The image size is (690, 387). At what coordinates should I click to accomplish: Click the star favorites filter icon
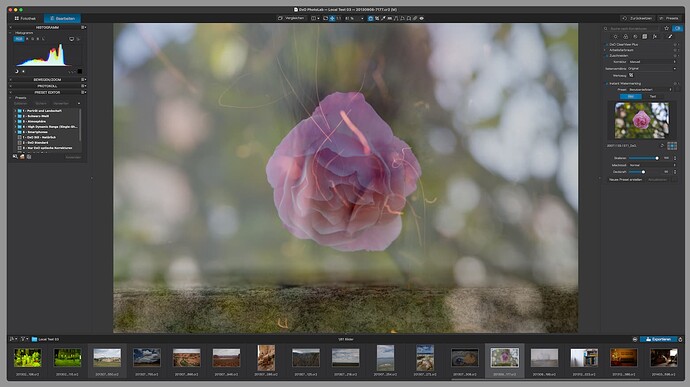666,28
